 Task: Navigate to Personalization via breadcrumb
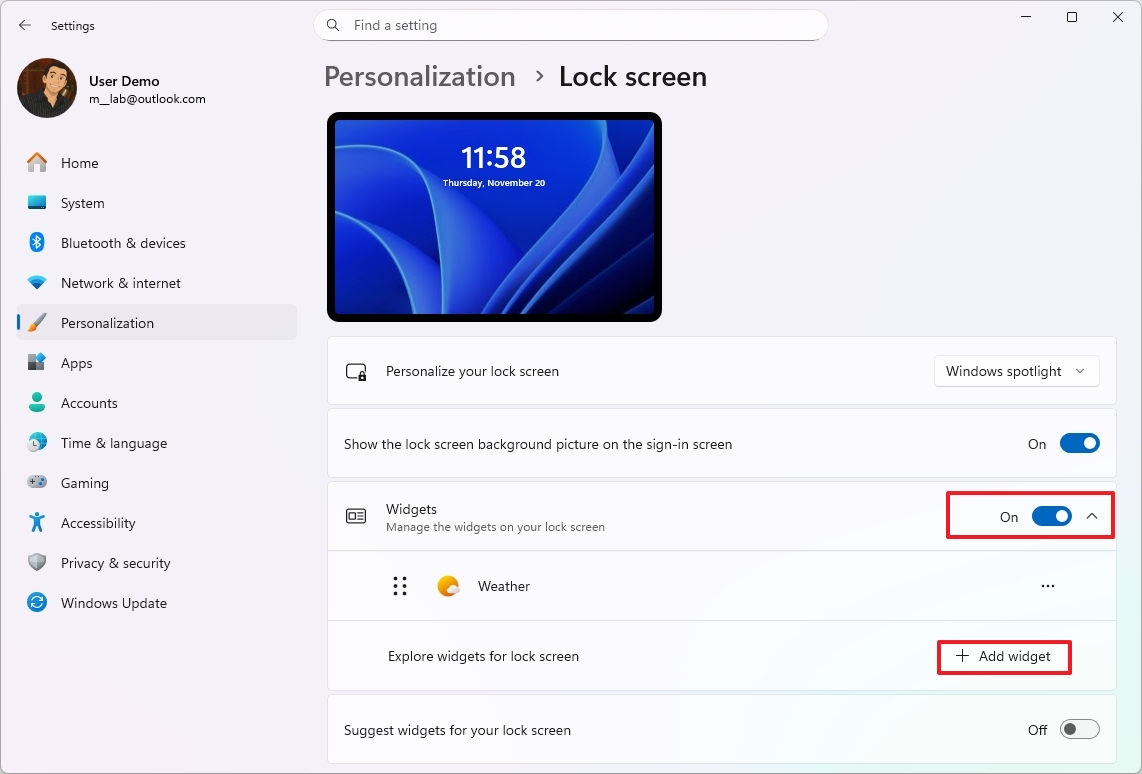tap(419, 76)
